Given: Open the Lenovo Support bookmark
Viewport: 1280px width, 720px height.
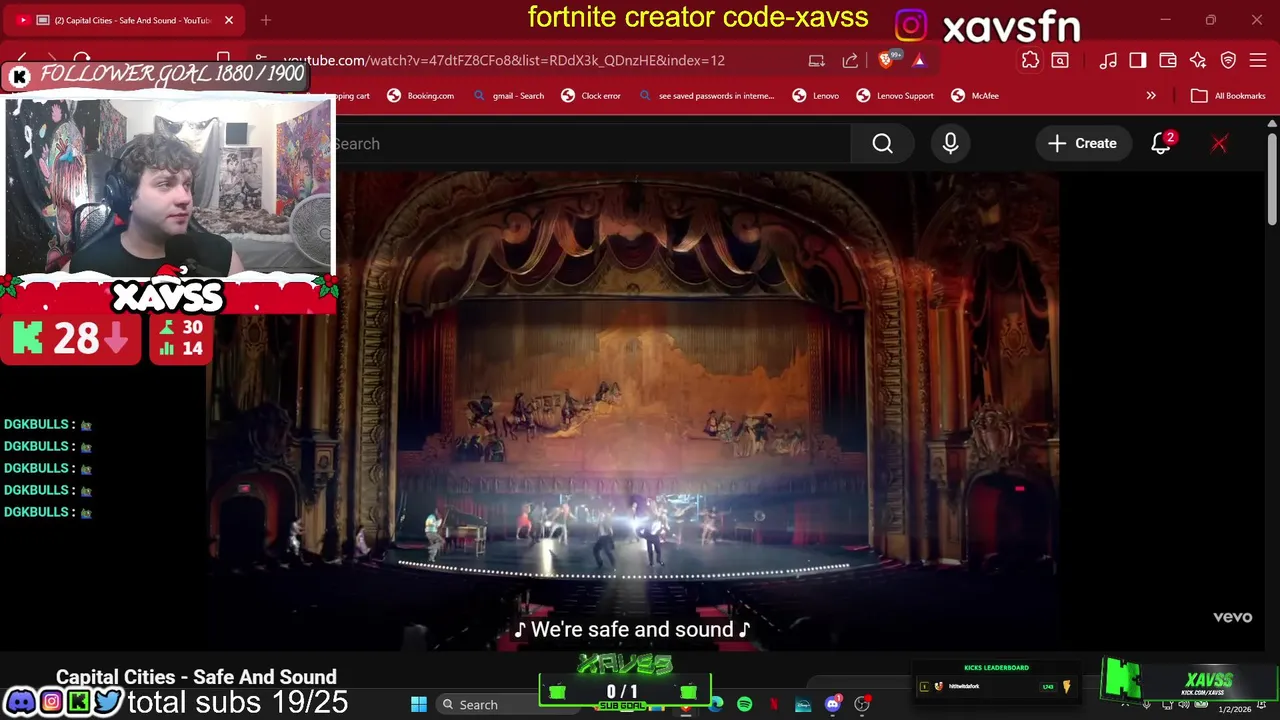Looking at the screenshot, I should tap(895, 96).
